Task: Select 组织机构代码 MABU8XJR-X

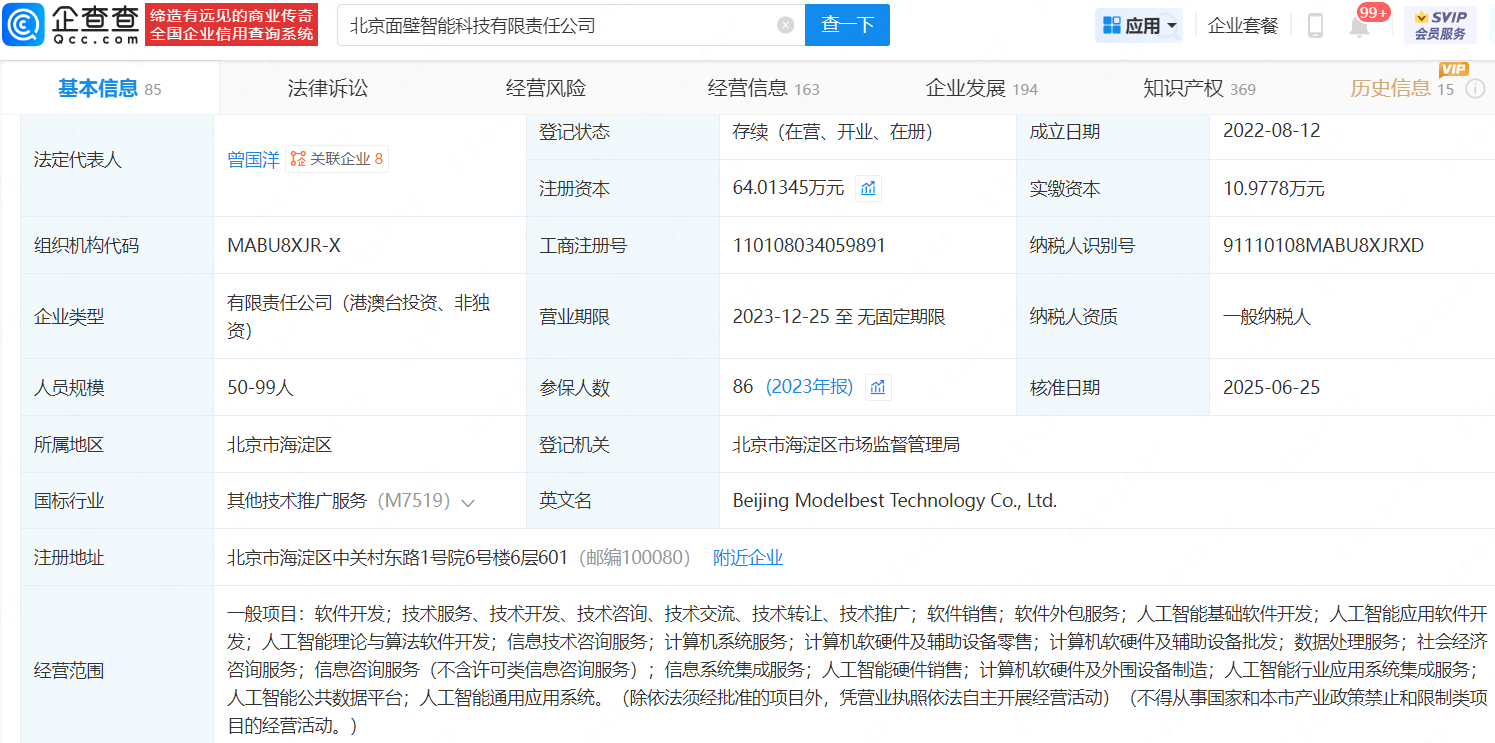Action: [x=284, y=245]
